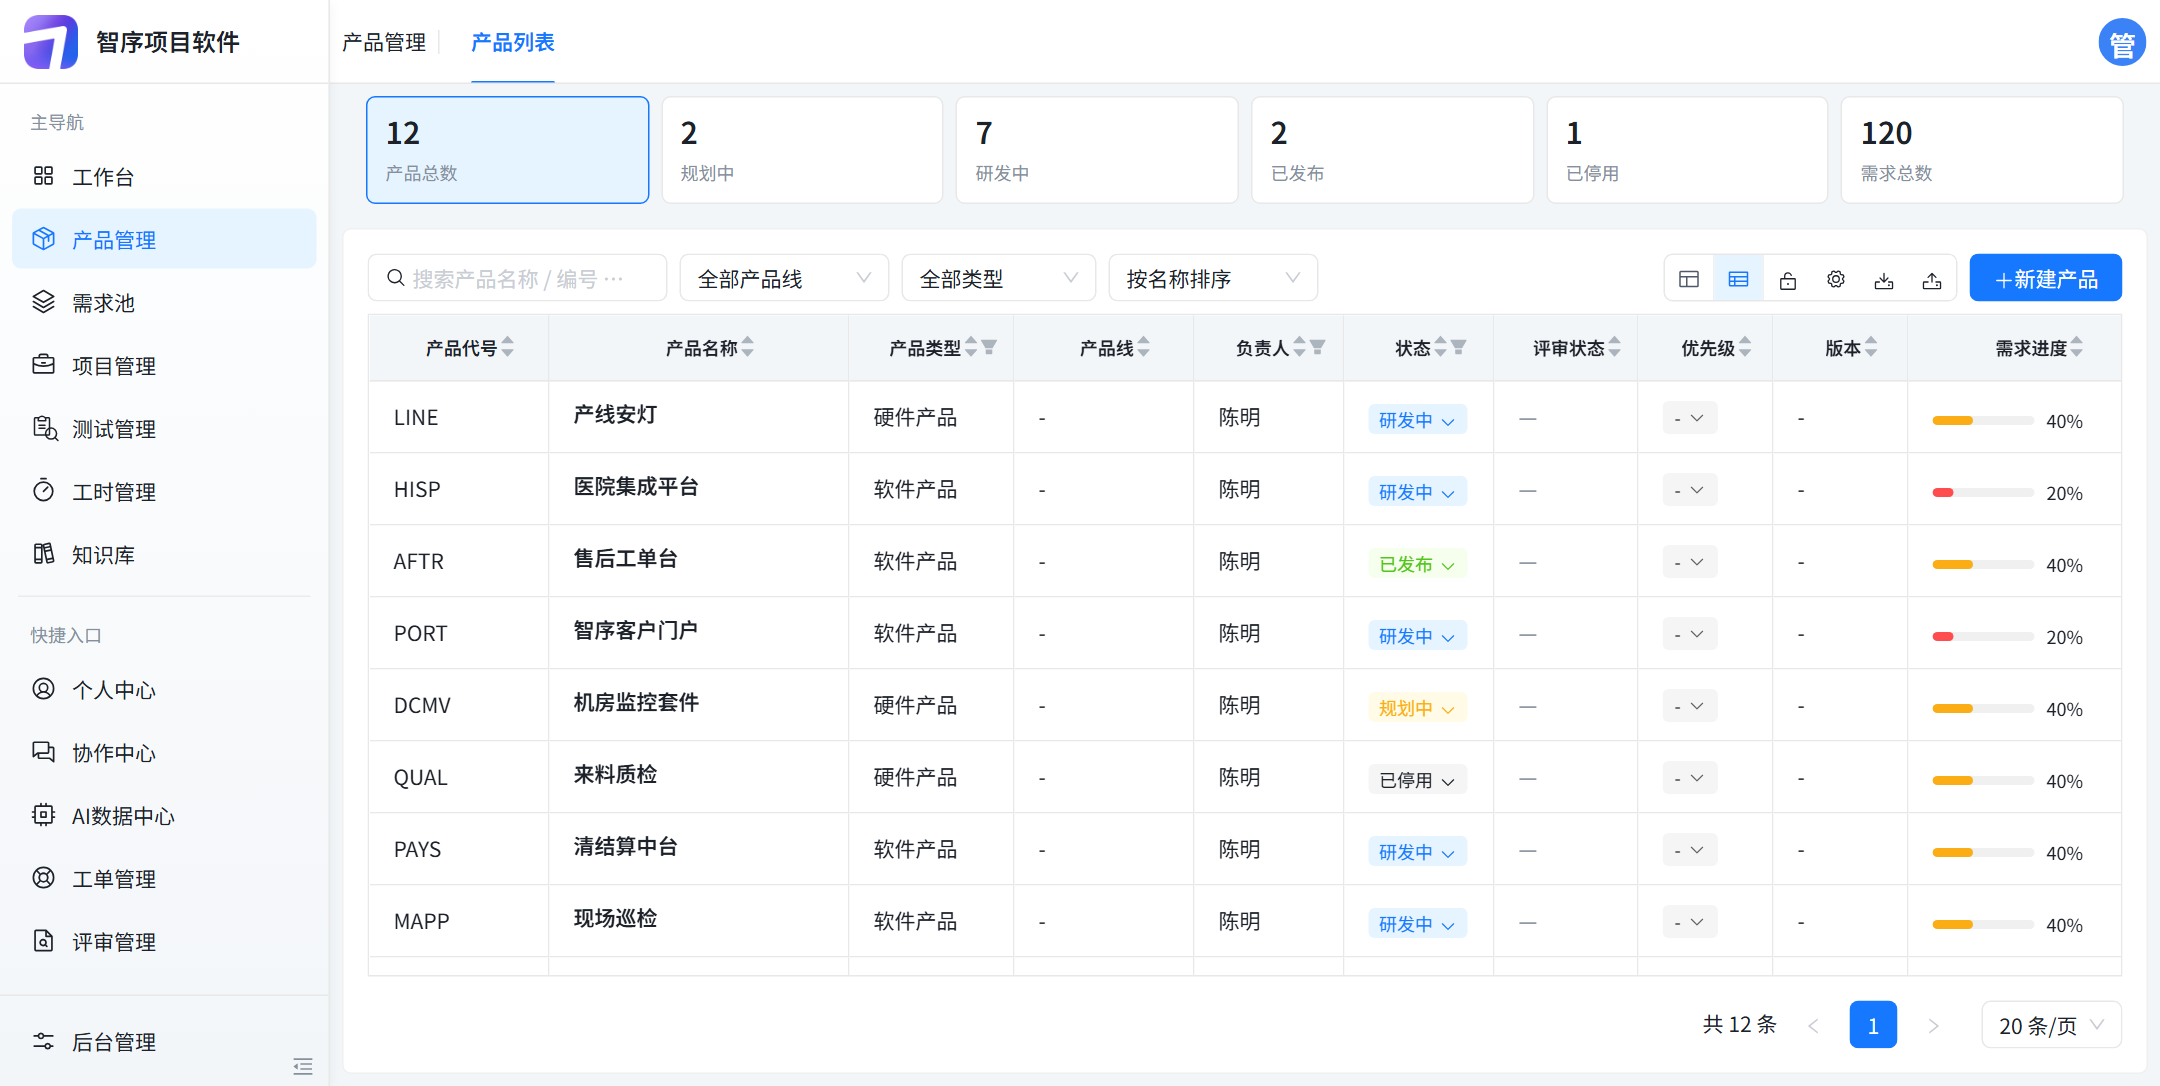Open user avatar at top right

coord(2121,42)
